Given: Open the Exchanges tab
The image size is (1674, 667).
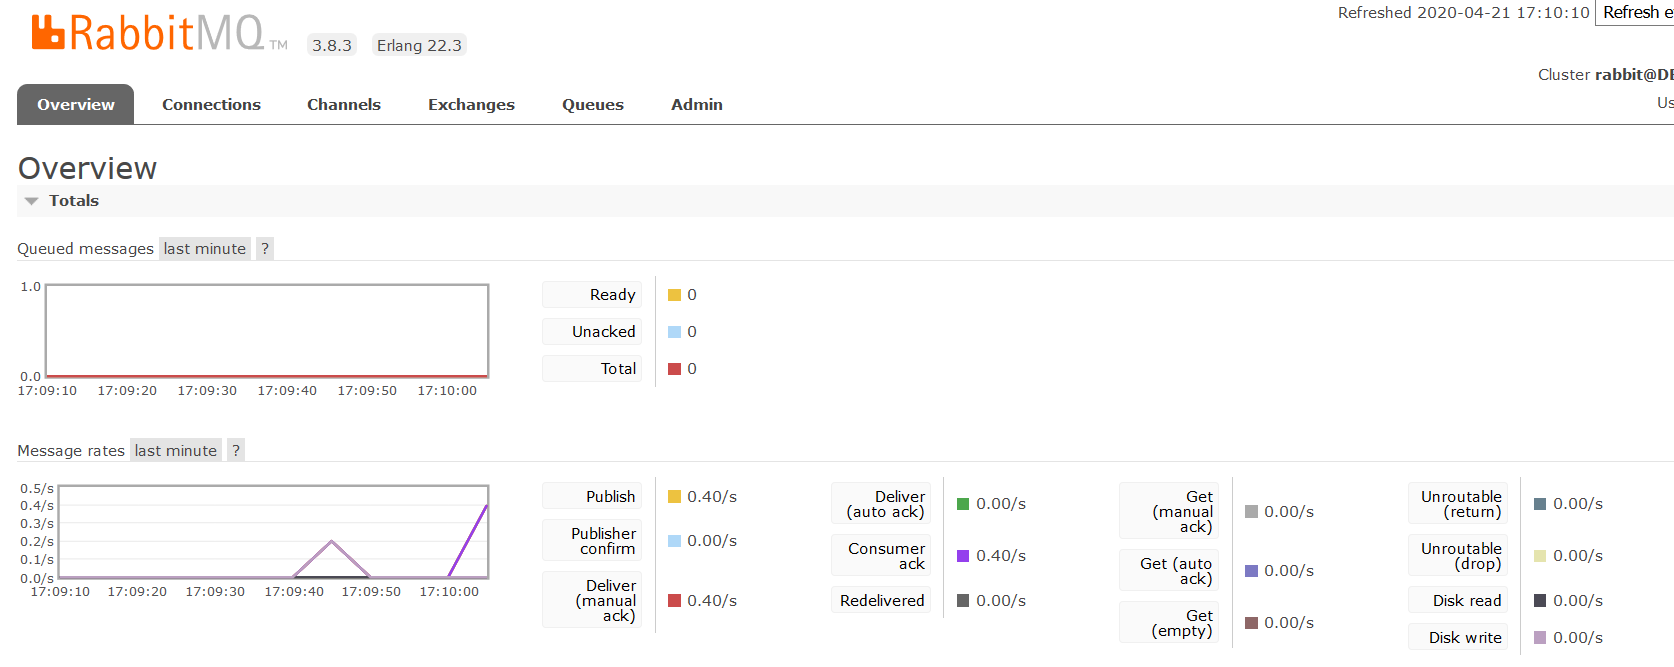Looking at the screenshot, I should pyautogui.click(x=471, y=104).
